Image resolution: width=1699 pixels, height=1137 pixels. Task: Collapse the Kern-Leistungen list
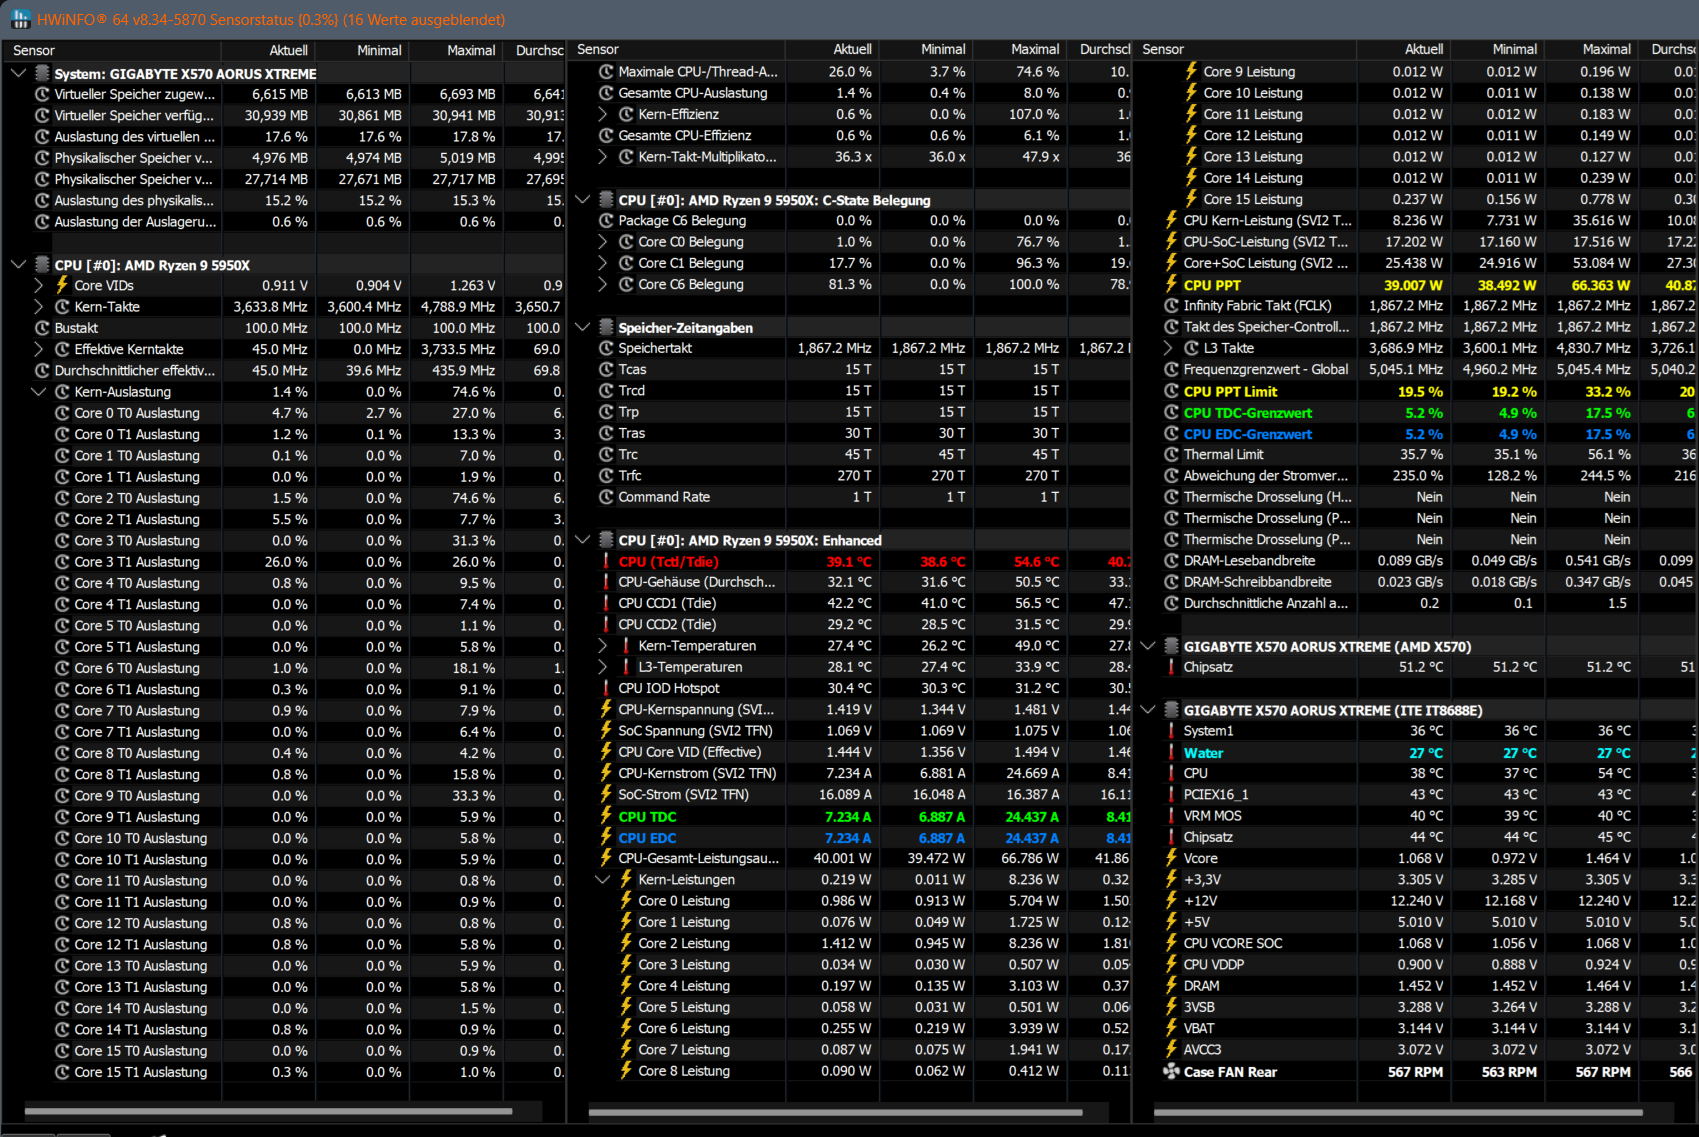click(602, 880)
